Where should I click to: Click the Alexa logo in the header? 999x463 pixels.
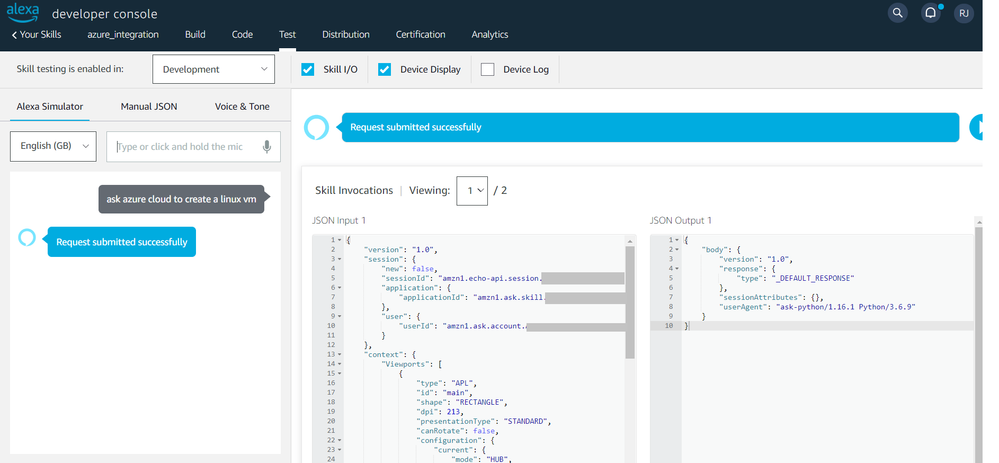(23, 12)
